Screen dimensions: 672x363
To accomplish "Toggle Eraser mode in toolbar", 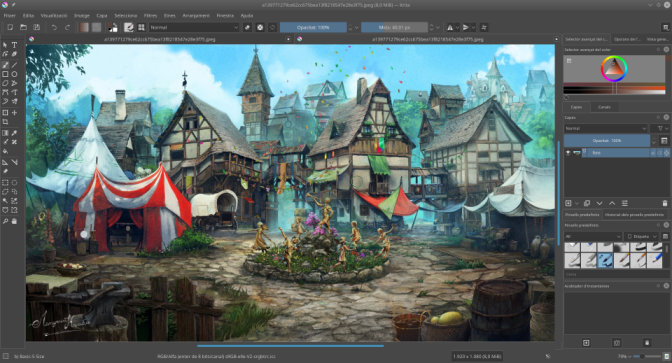I will point(247,27).
